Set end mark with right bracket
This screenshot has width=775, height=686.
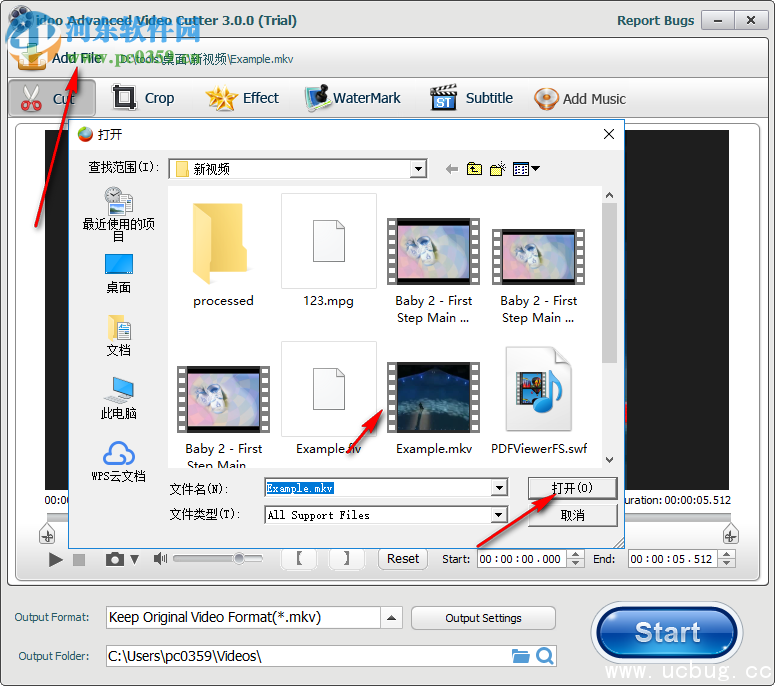coord(346,558)
